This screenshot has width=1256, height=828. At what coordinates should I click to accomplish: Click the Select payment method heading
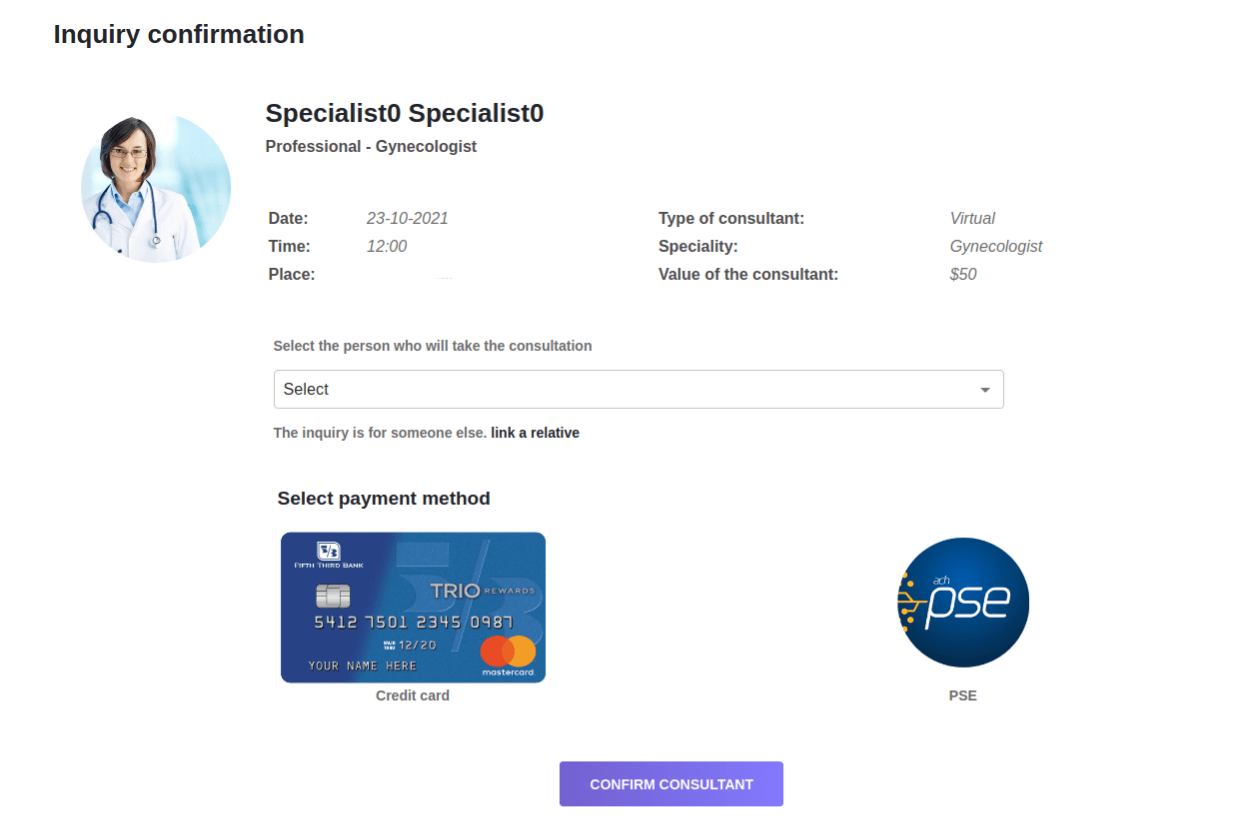point(383,498)
